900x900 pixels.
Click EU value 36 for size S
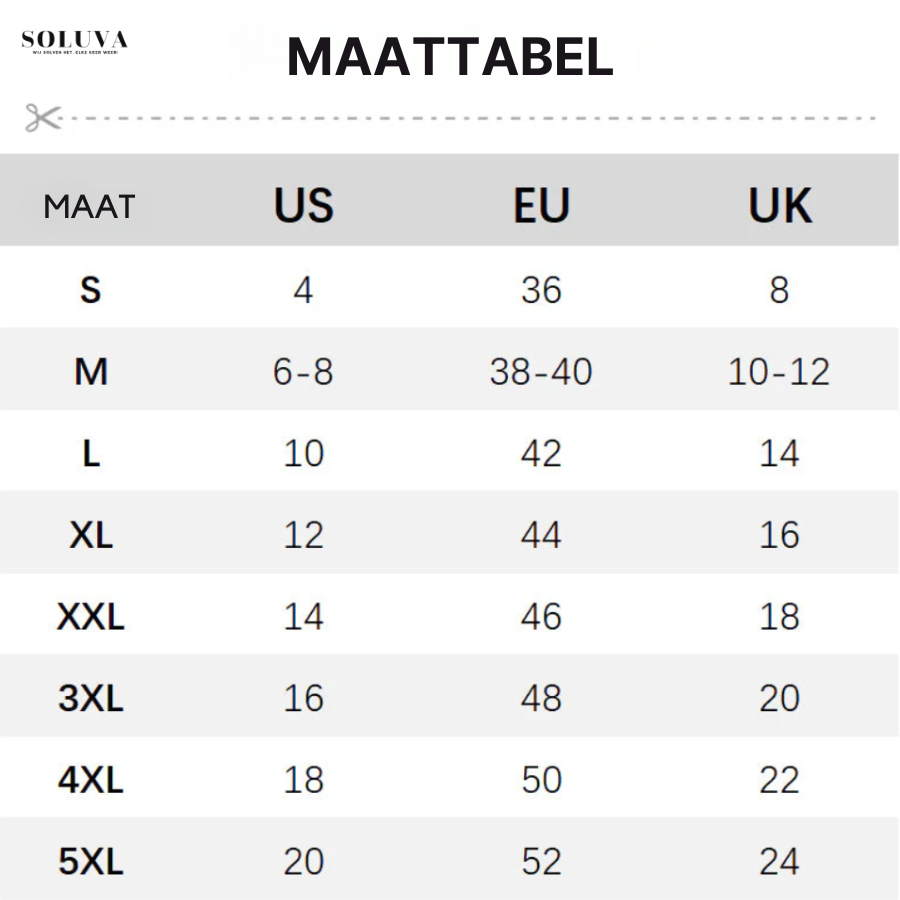coord(541,290)
